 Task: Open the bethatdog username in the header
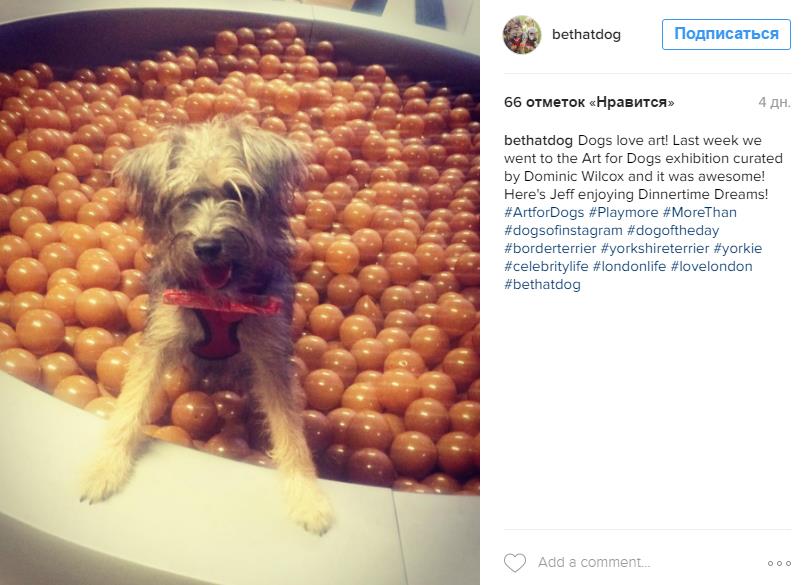coord(586,34)
